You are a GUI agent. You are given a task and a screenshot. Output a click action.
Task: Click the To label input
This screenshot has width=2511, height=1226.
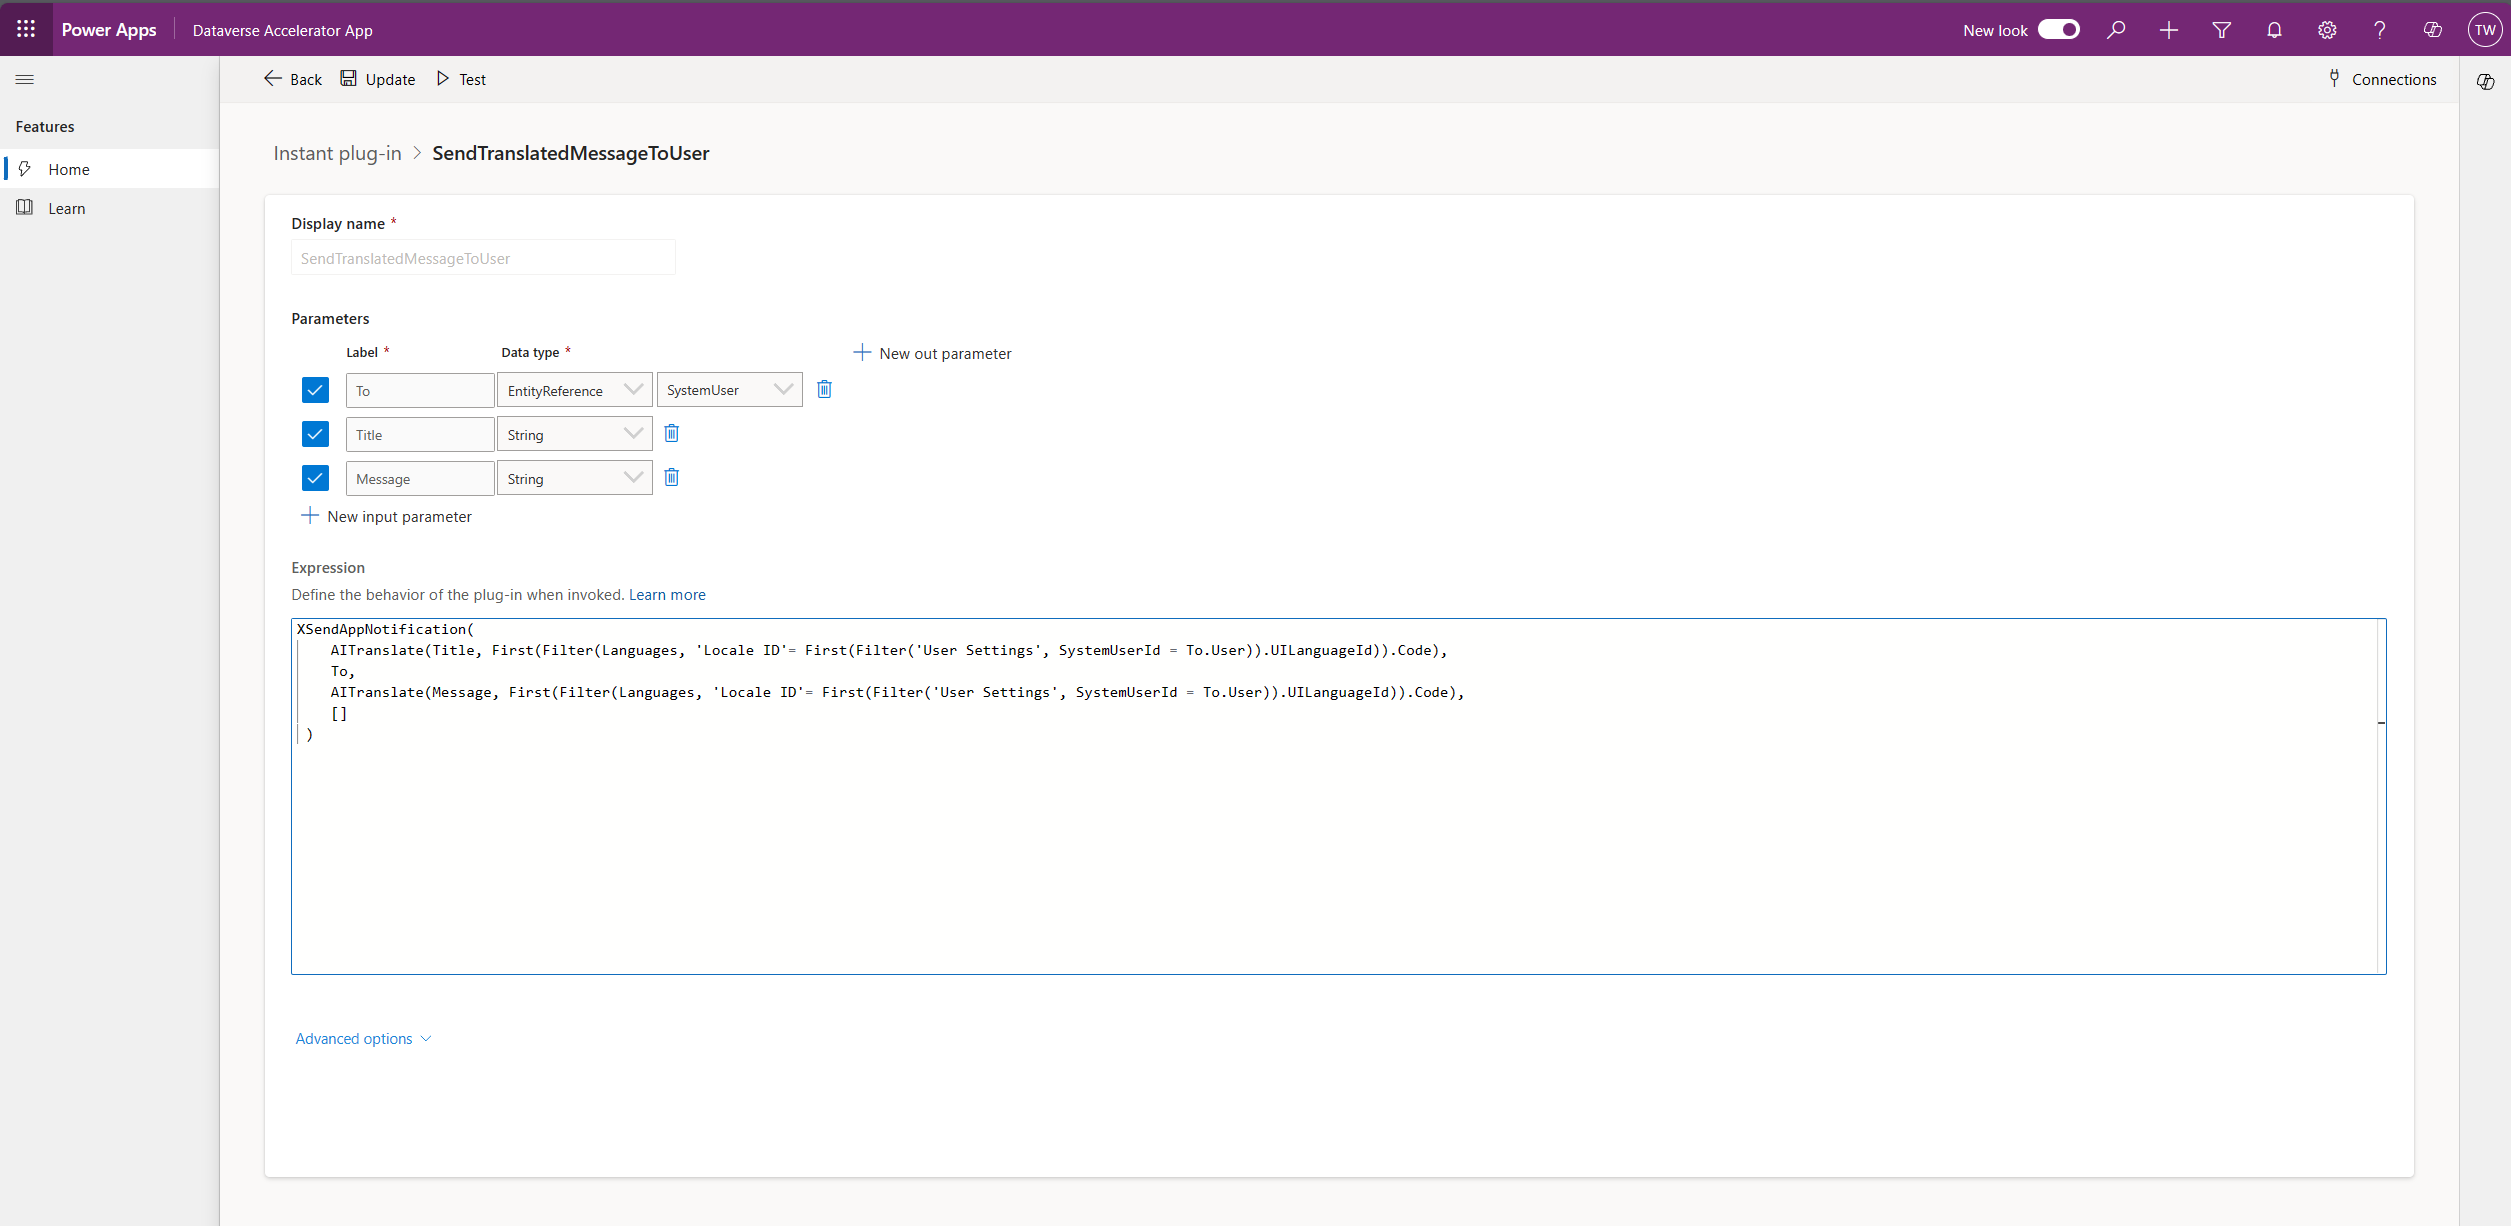pyautogui.click(x=420, y=390)
